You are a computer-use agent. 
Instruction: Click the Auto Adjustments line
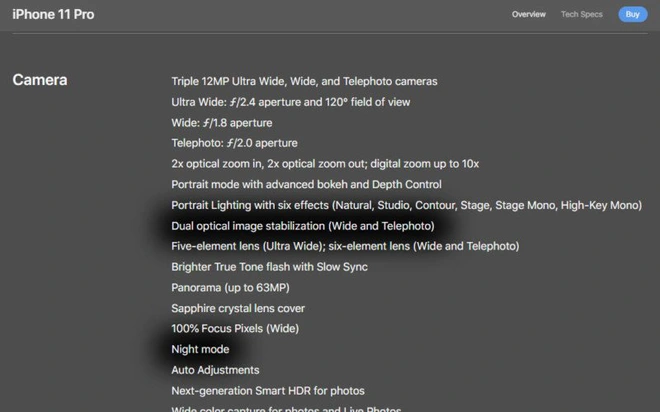click(215, 370)
